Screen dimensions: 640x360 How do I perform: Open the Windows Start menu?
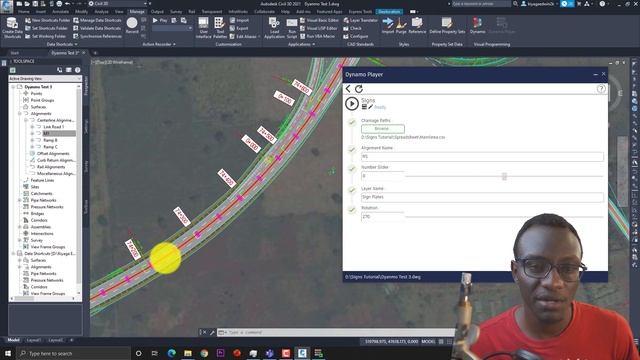[x=8, y=353]
